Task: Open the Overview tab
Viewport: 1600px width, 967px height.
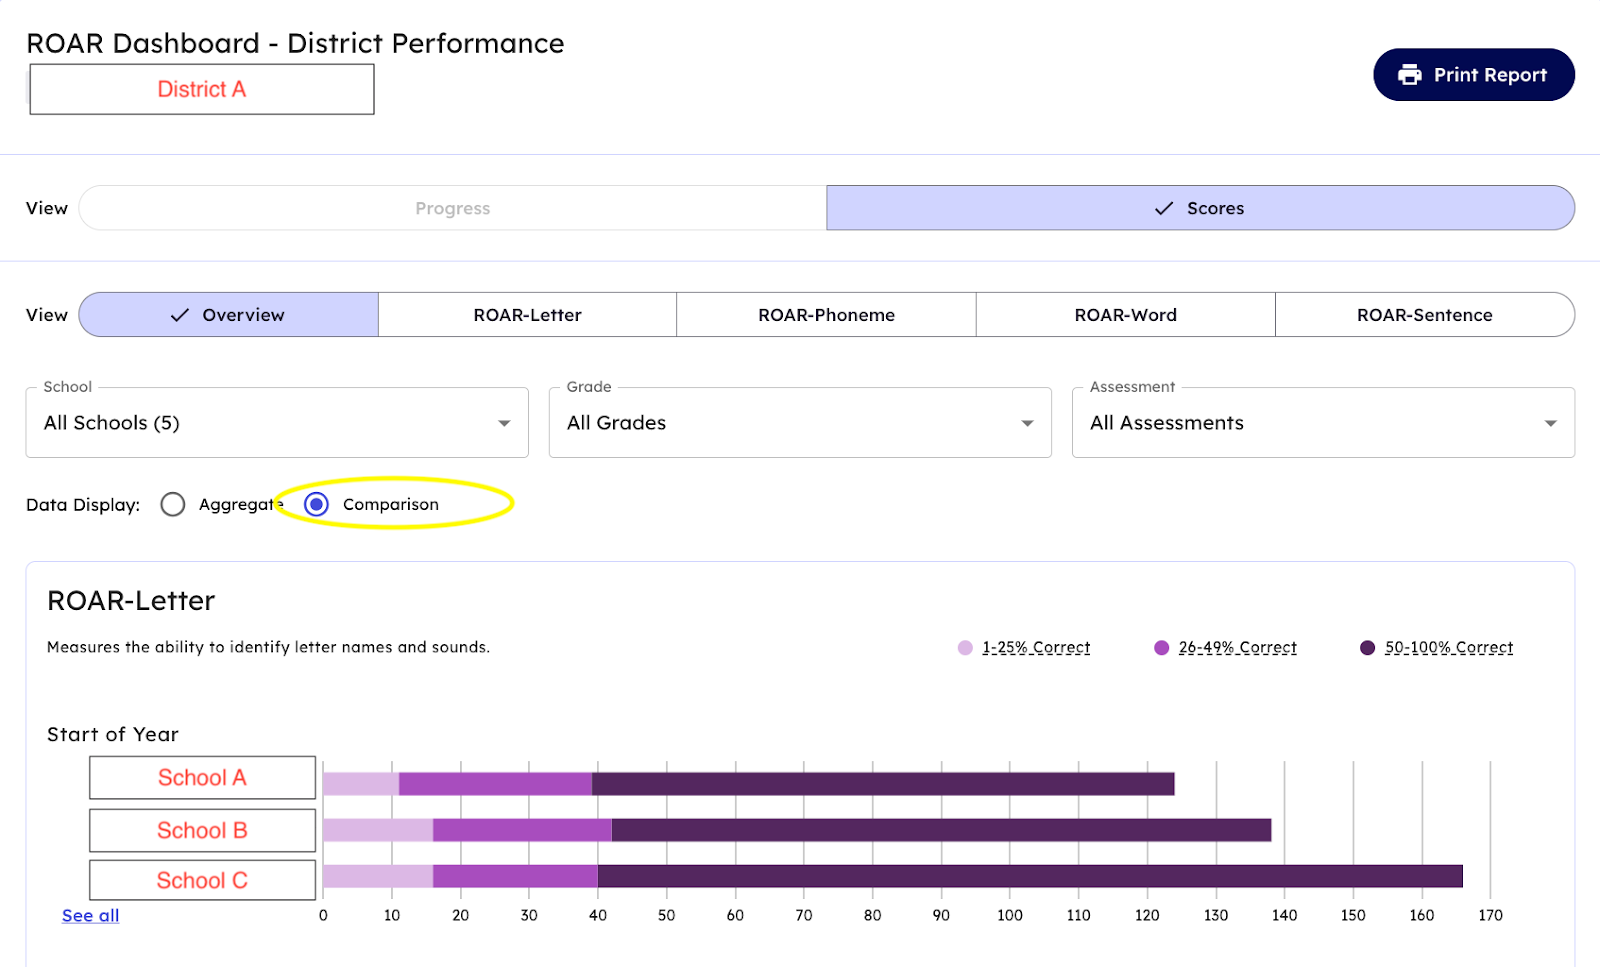Action: click(x=228, y=315)
